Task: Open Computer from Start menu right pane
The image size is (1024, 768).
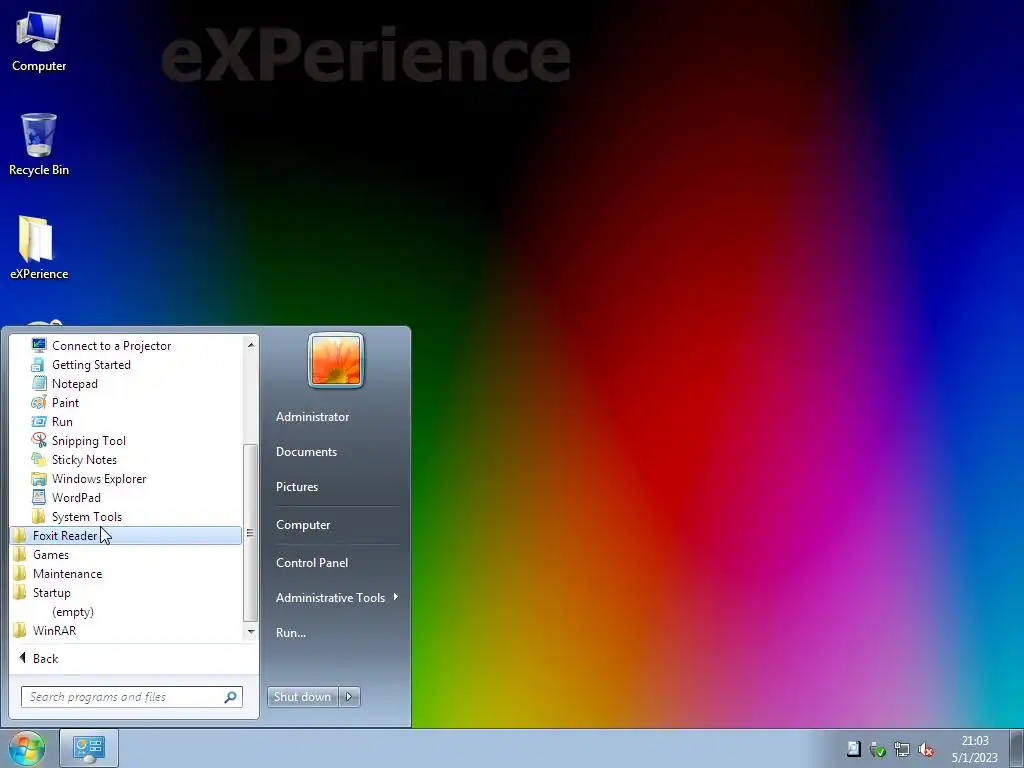Action: pyautogui.click(x=303, y=525)
